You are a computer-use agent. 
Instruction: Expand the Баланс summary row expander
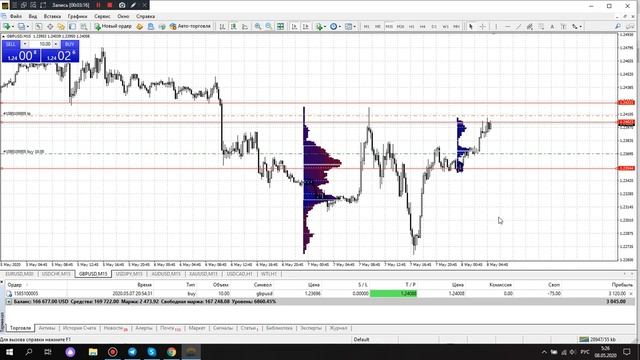tap(9, 302)
